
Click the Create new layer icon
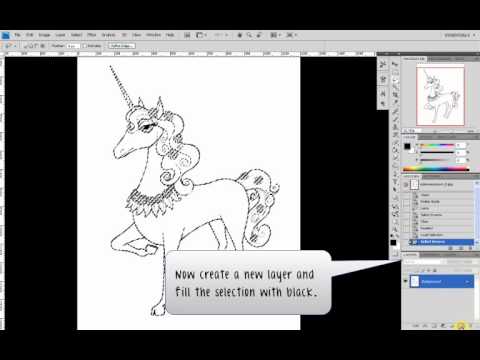[461, 325]
